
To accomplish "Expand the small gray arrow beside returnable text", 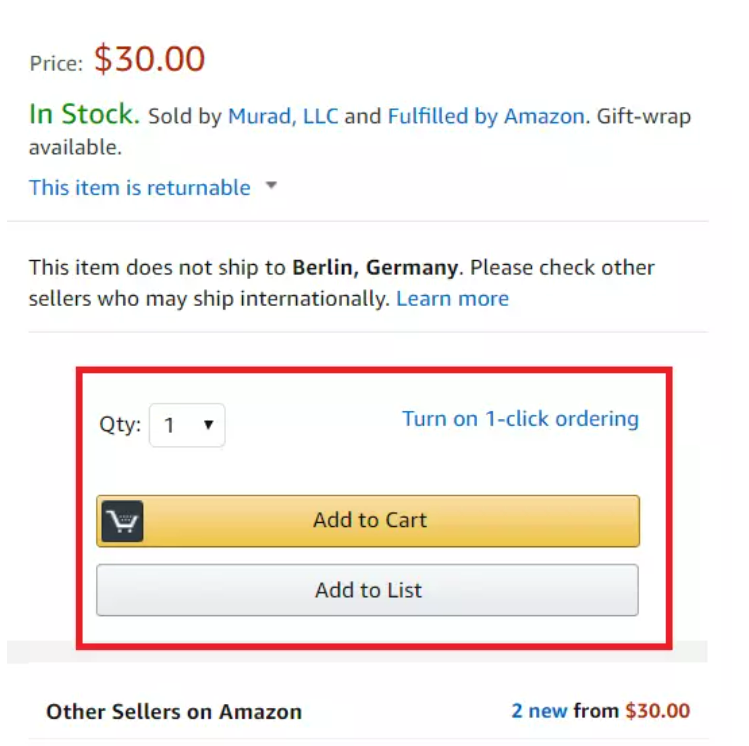I will click(x=271, y=185).
